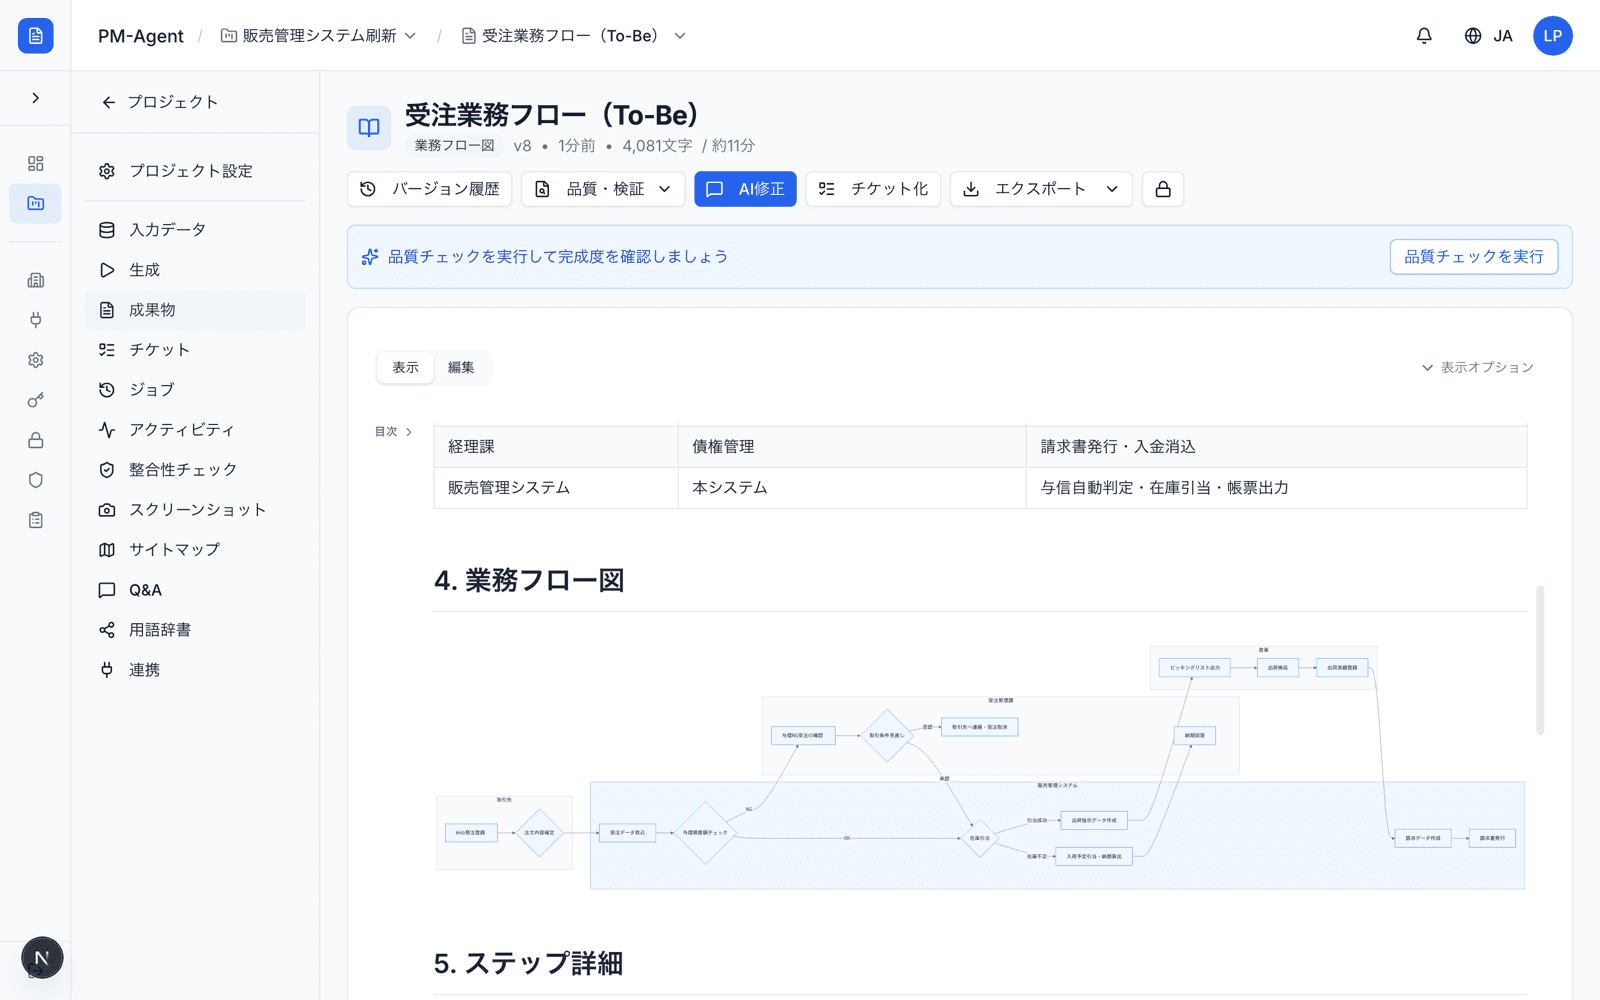Screen dimensions: 1600x1000
Task: Lock the document with the padlock button
Action: [x=1163, y=189]
